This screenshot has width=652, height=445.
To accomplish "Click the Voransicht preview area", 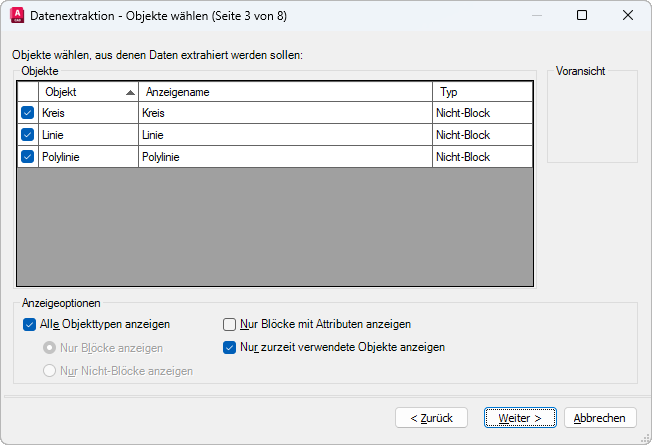I will click(x=592, y=120).
